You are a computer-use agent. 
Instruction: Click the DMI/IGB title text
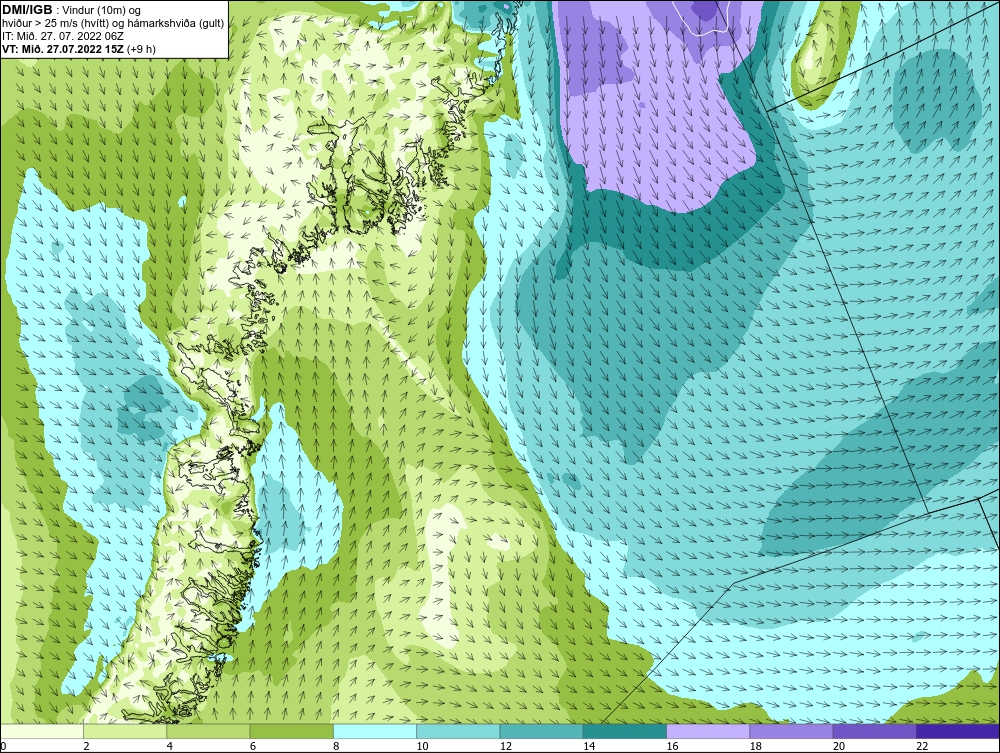coord(27,10)
